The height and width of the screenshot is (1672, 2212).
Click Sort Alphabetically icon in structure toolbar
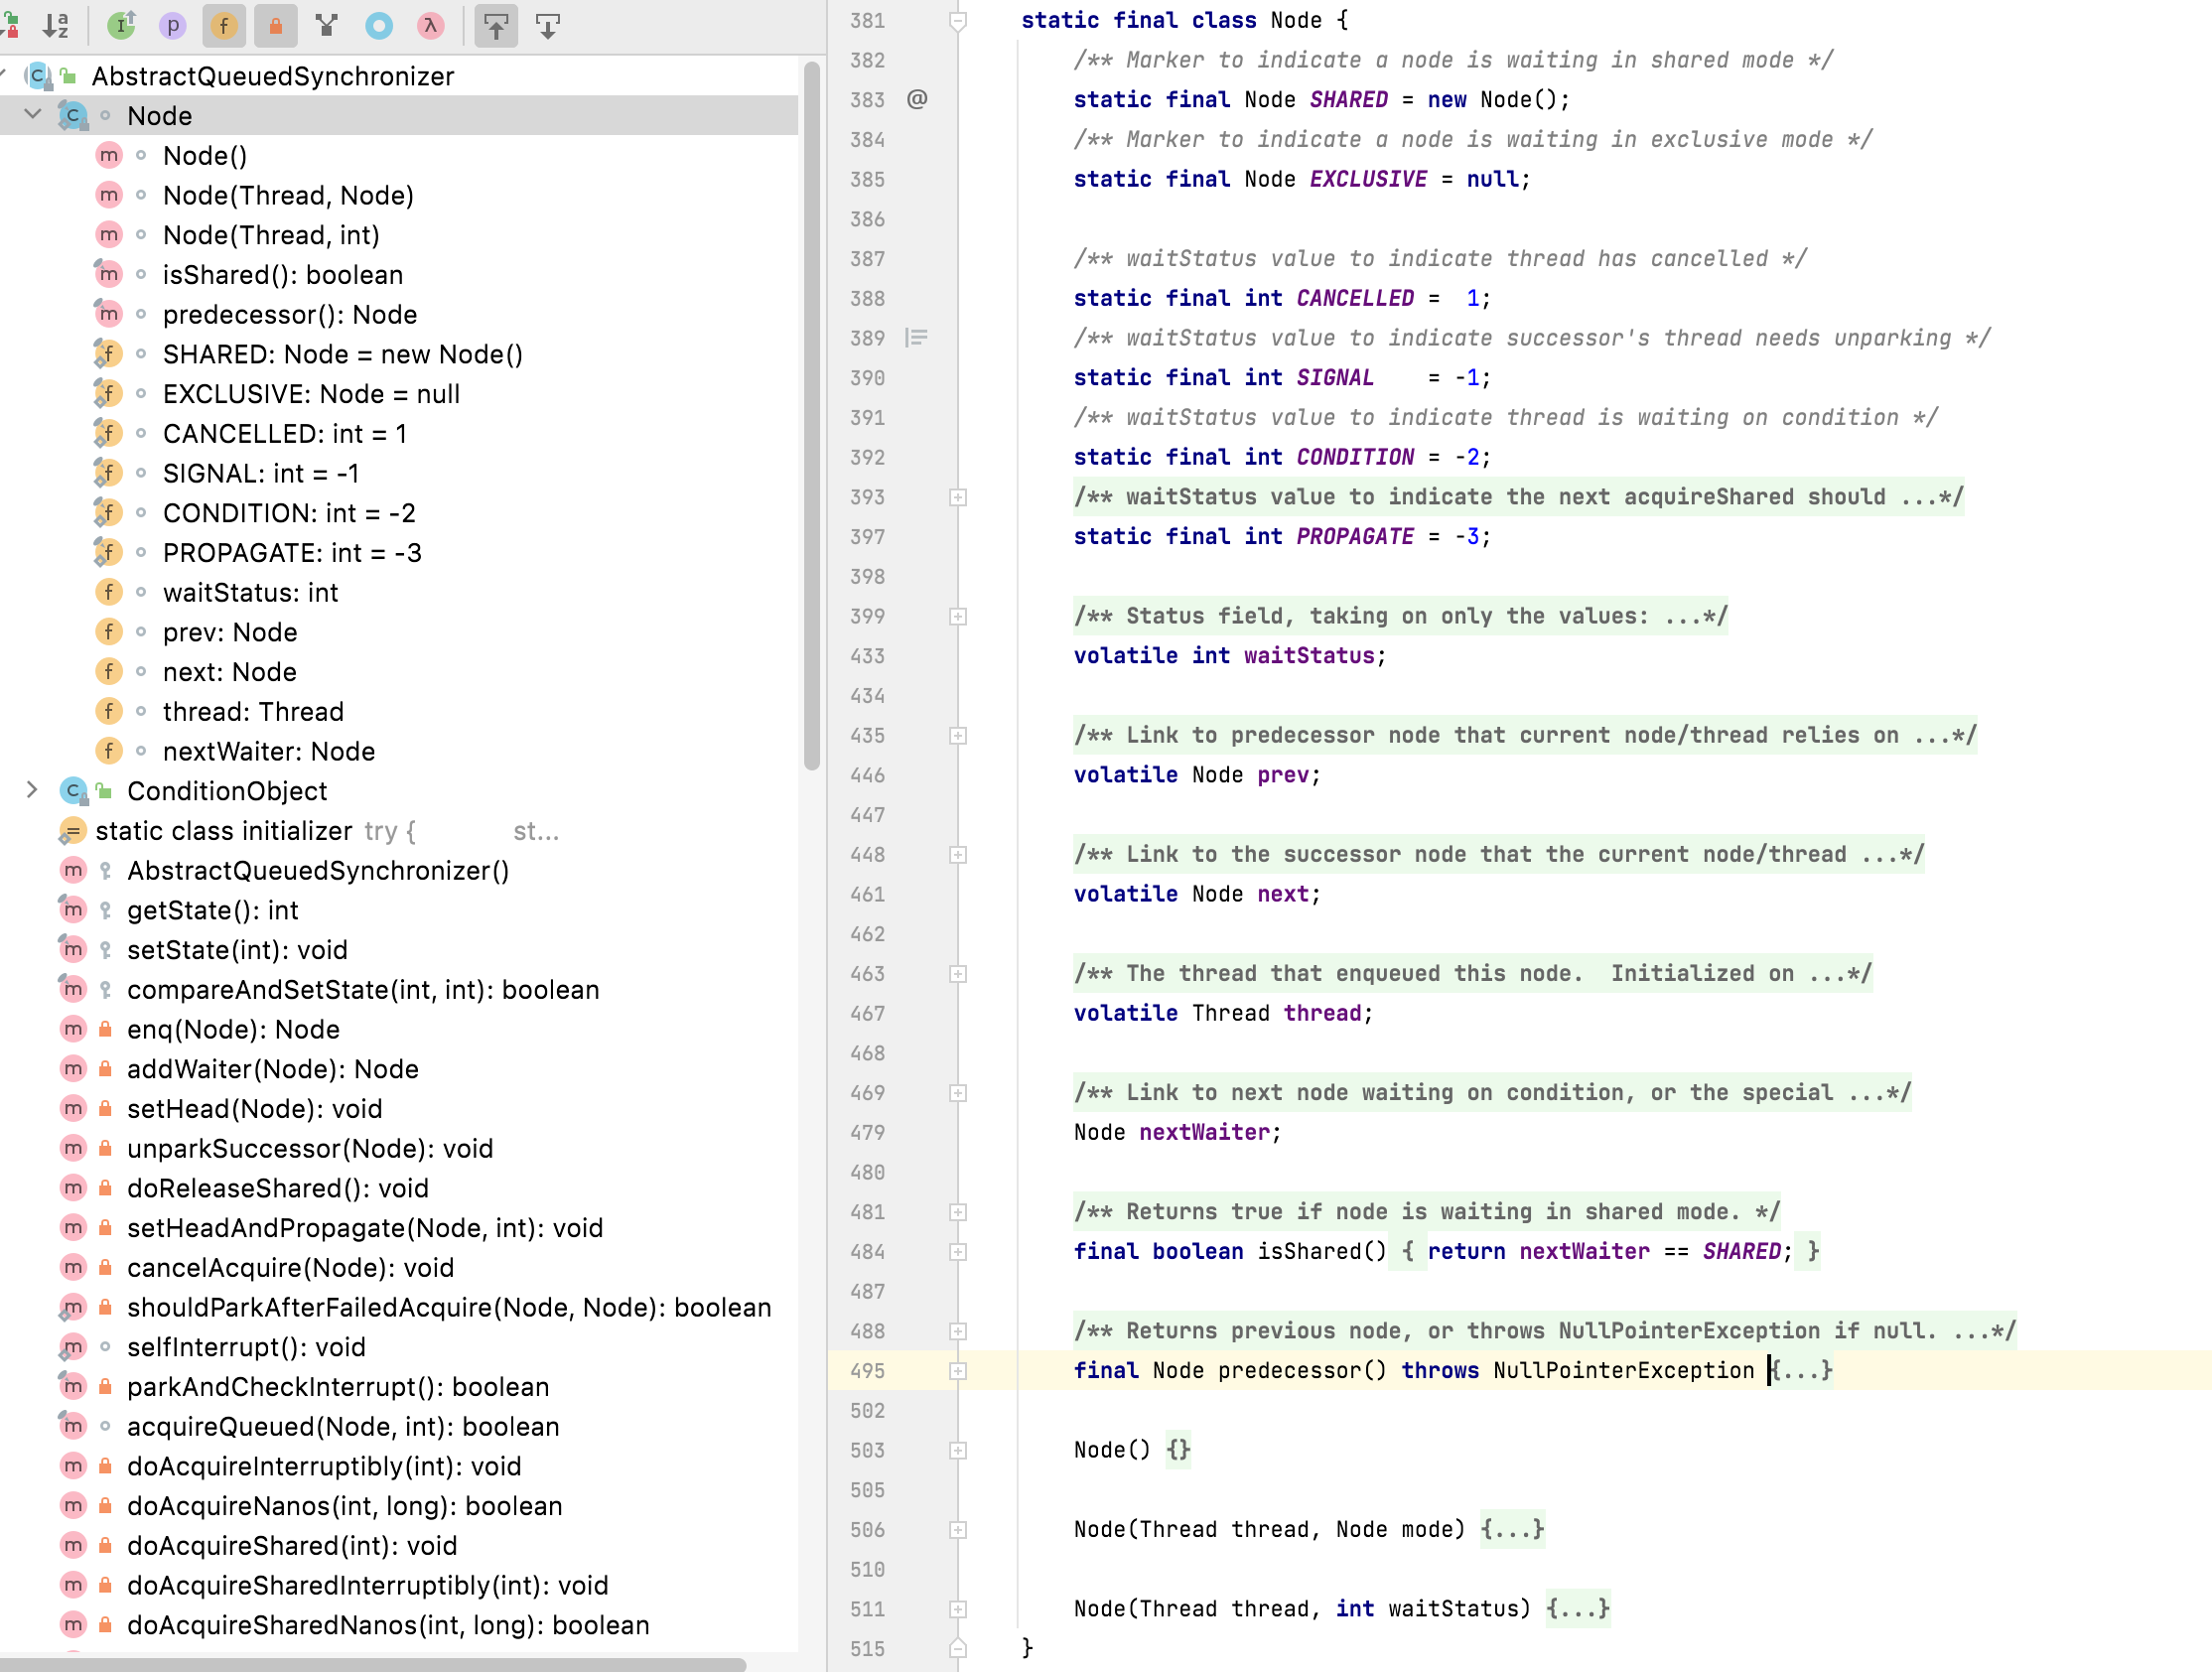56,26
